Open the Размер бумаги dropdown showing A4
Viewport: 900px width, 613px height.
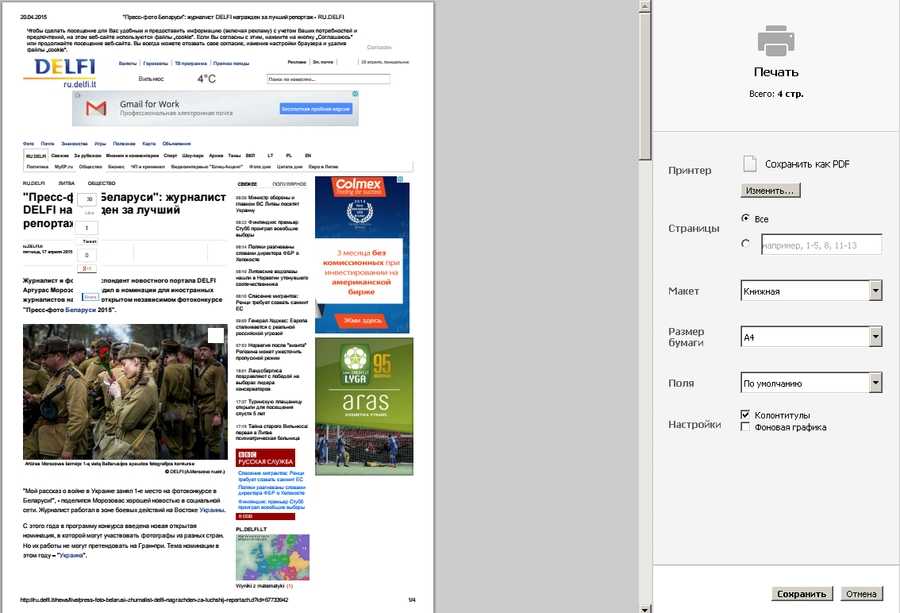tap(811, 337)
